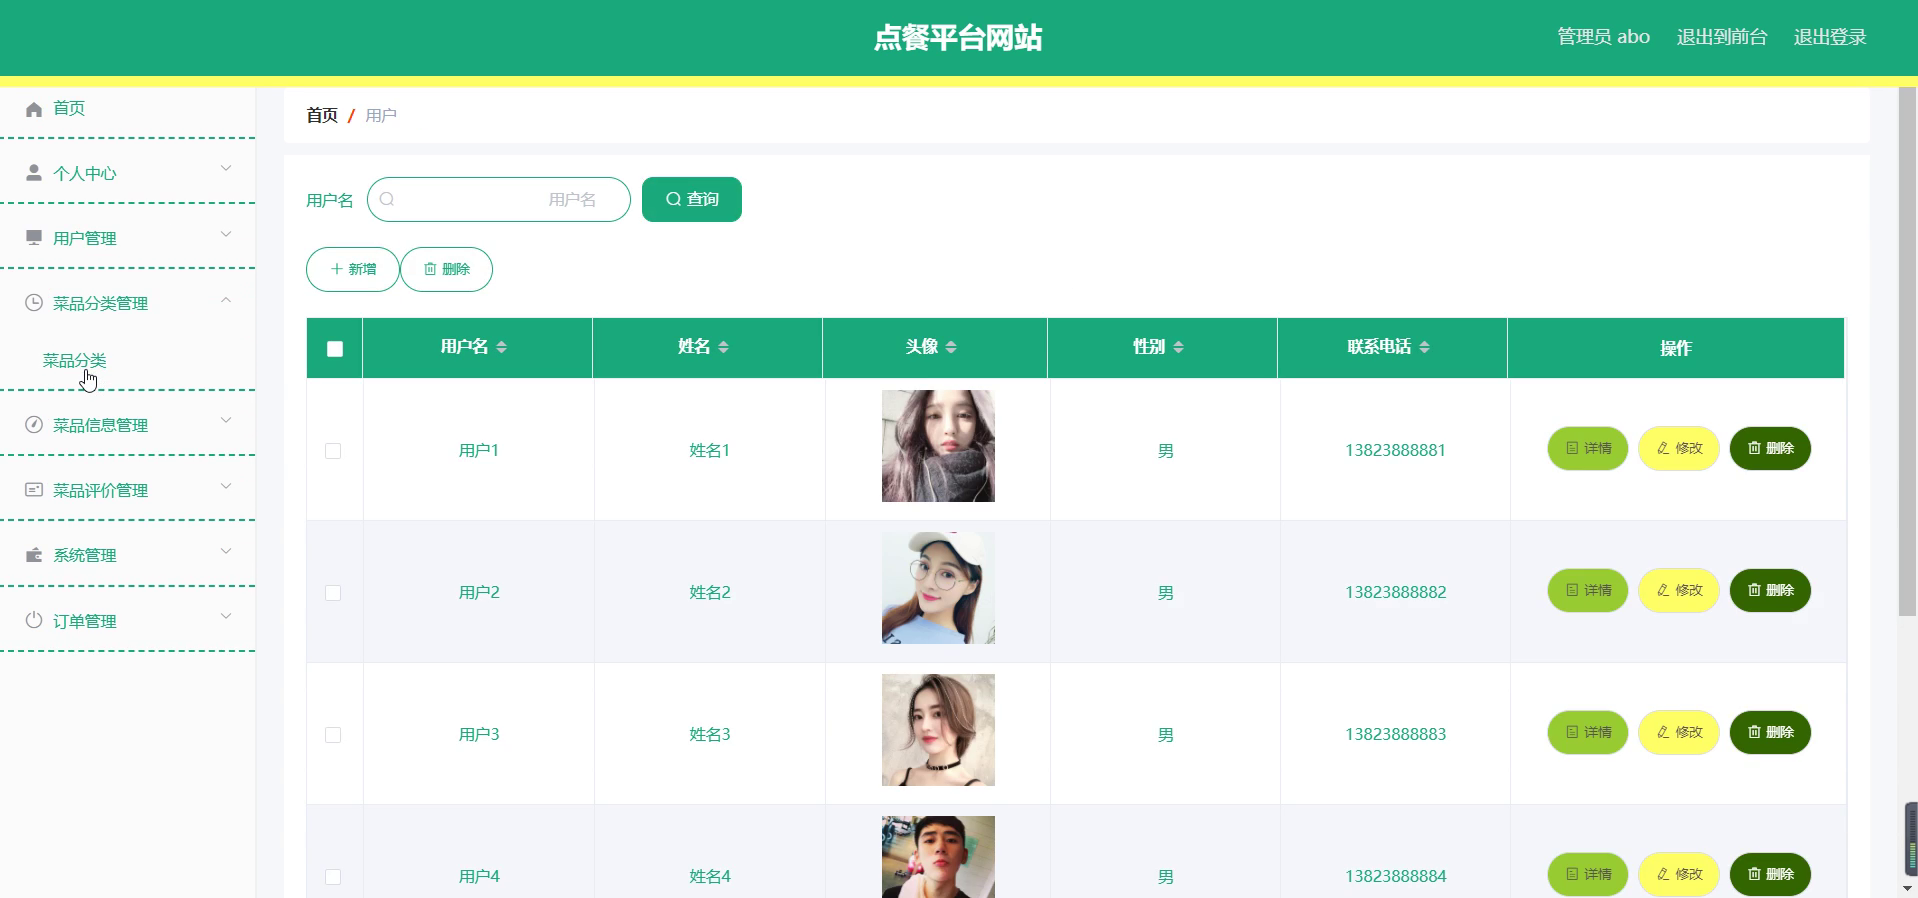1918x898 pixels.
Task: Open the 用户管理 sidebar menu
Action: pos(128,238)
